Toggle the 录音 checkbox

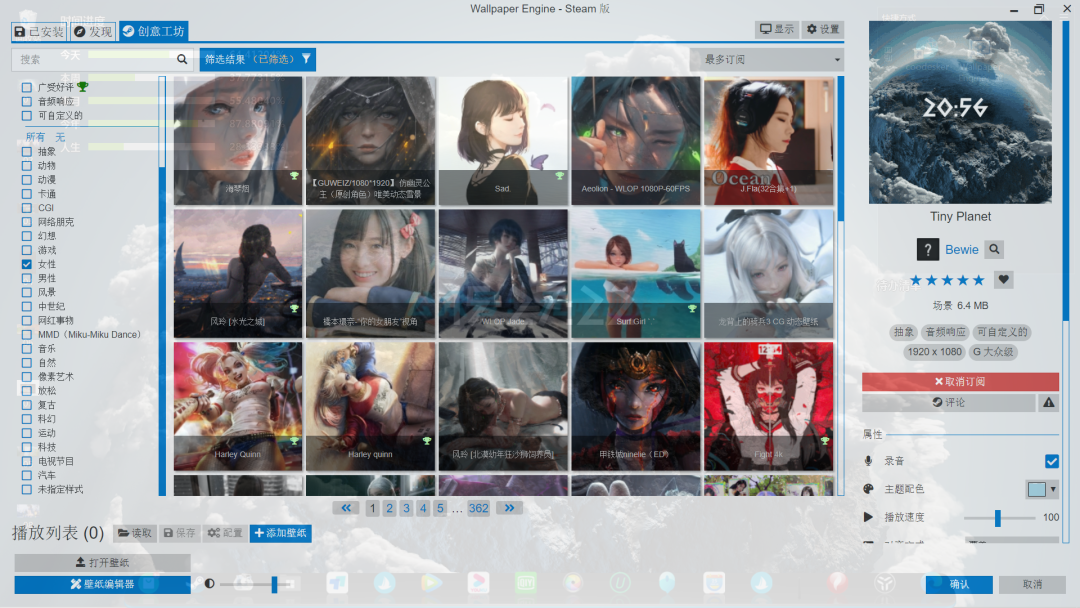1051,461
